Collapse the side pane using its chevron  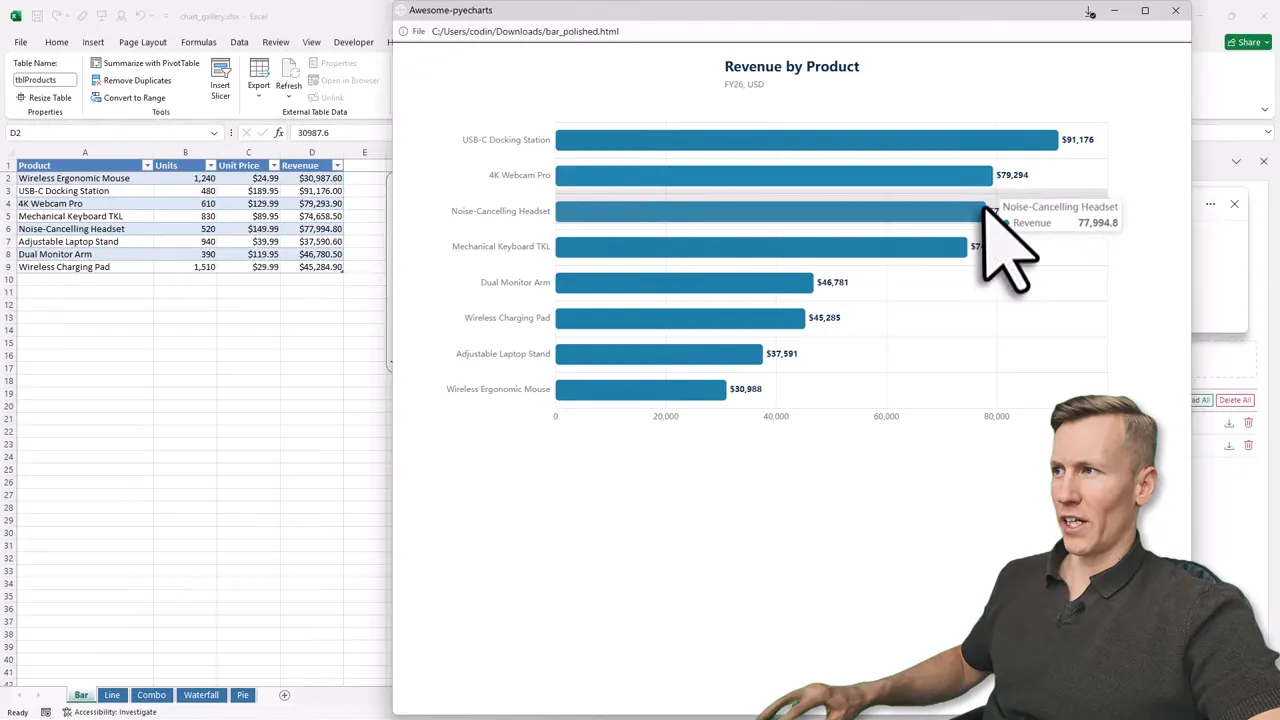(x=1236, y=161)
